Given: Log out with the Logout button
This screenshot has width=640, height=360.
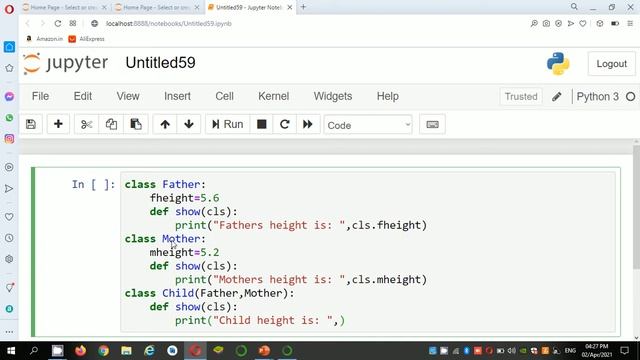Looking at the screenshot, I should [x=611, y=64].
